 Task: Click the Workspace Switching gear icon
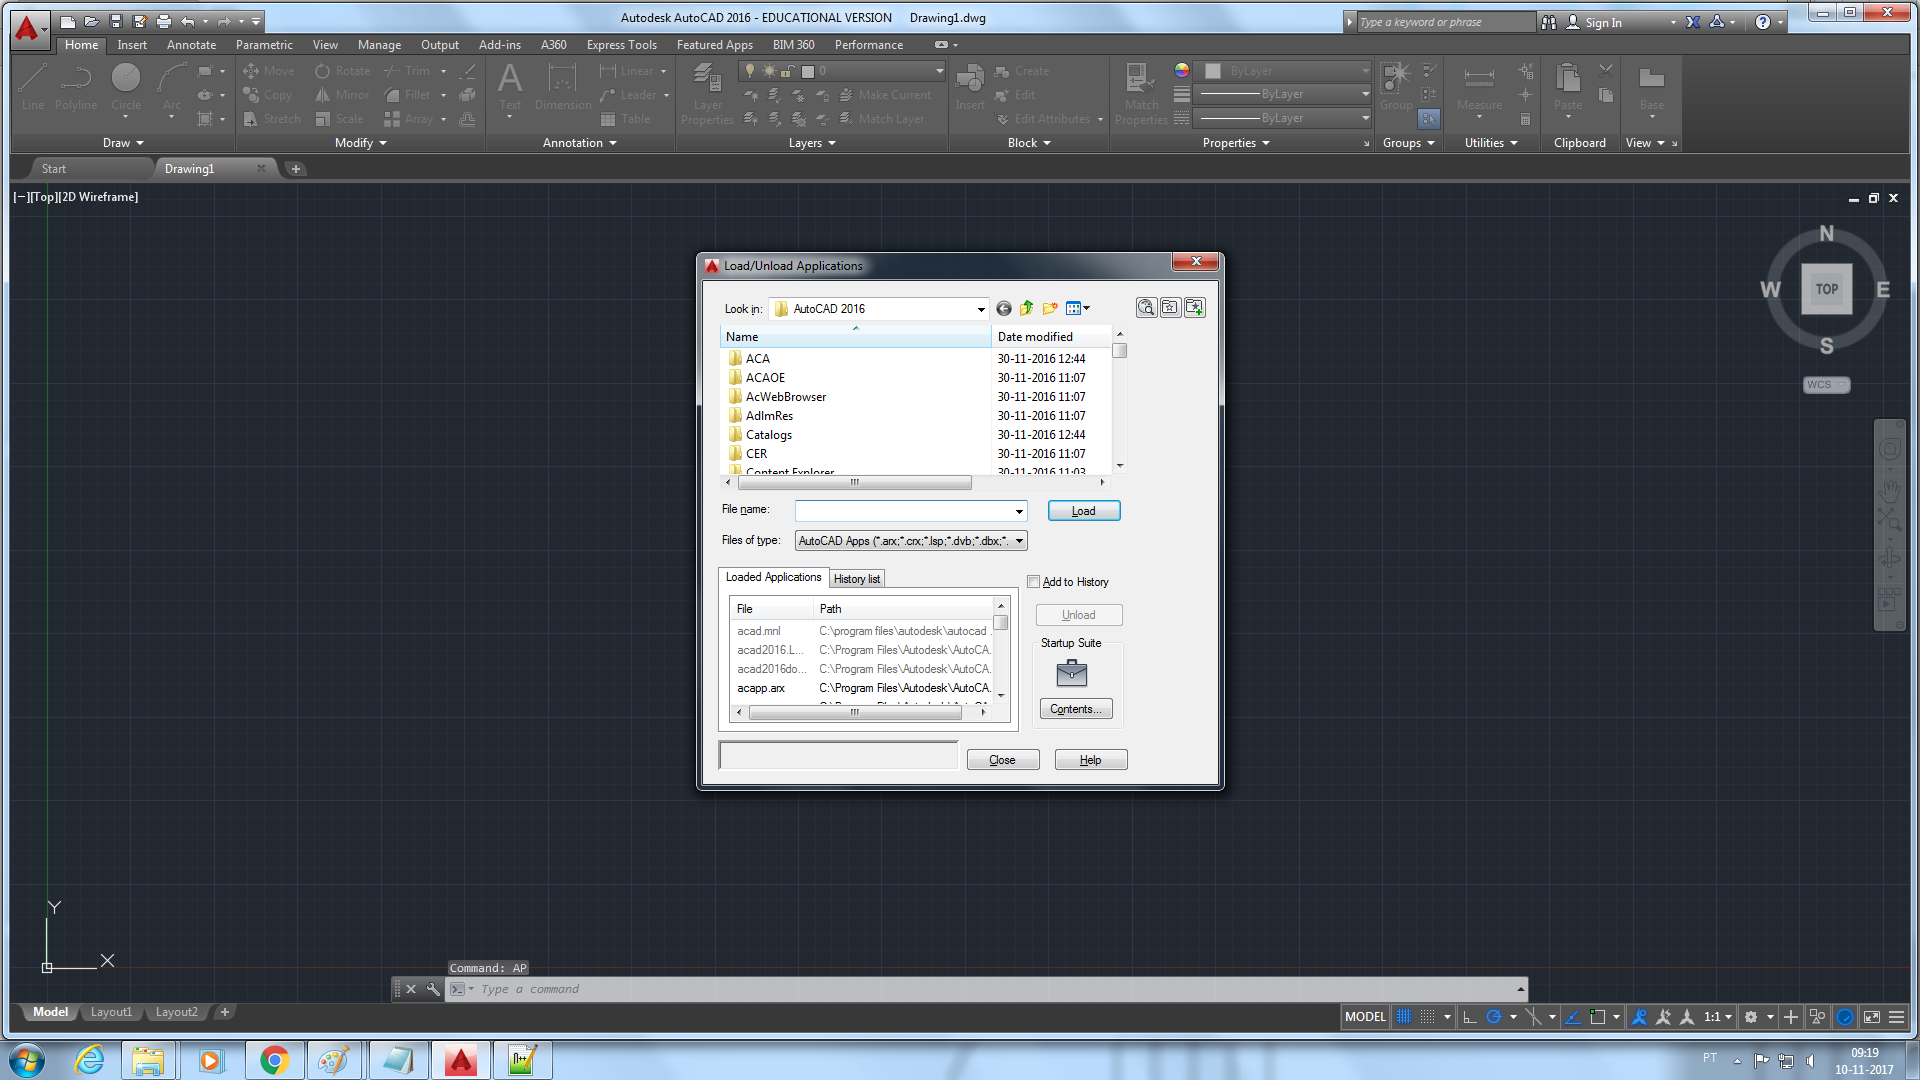click(1751, 1017)
